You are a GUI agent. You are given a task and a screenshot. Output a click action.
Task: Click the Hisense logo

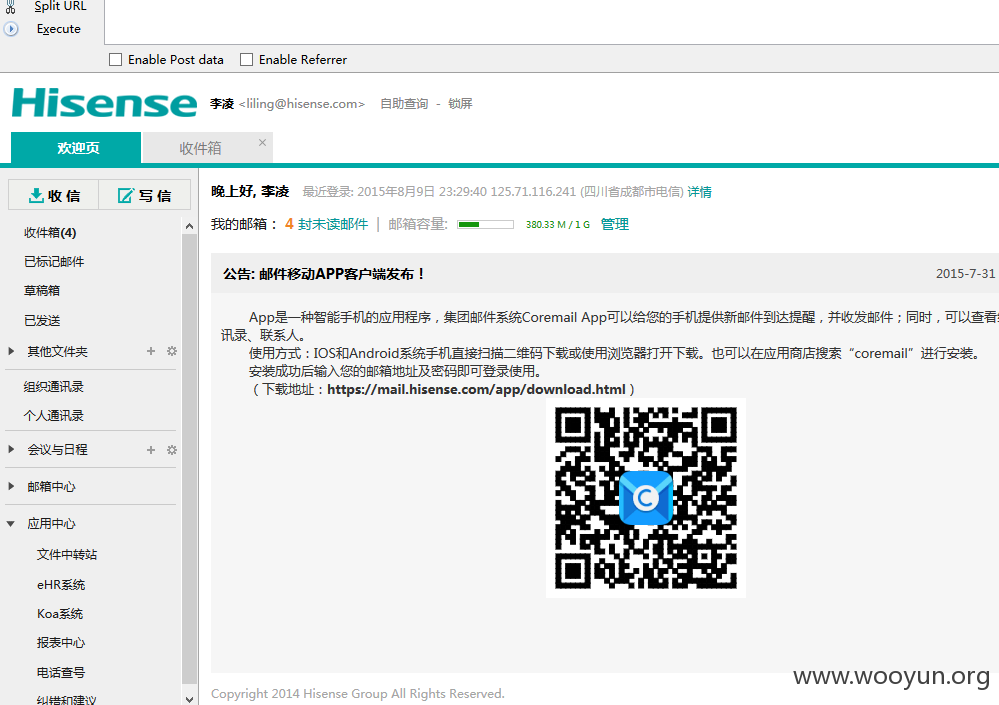[x=104, y=103]
